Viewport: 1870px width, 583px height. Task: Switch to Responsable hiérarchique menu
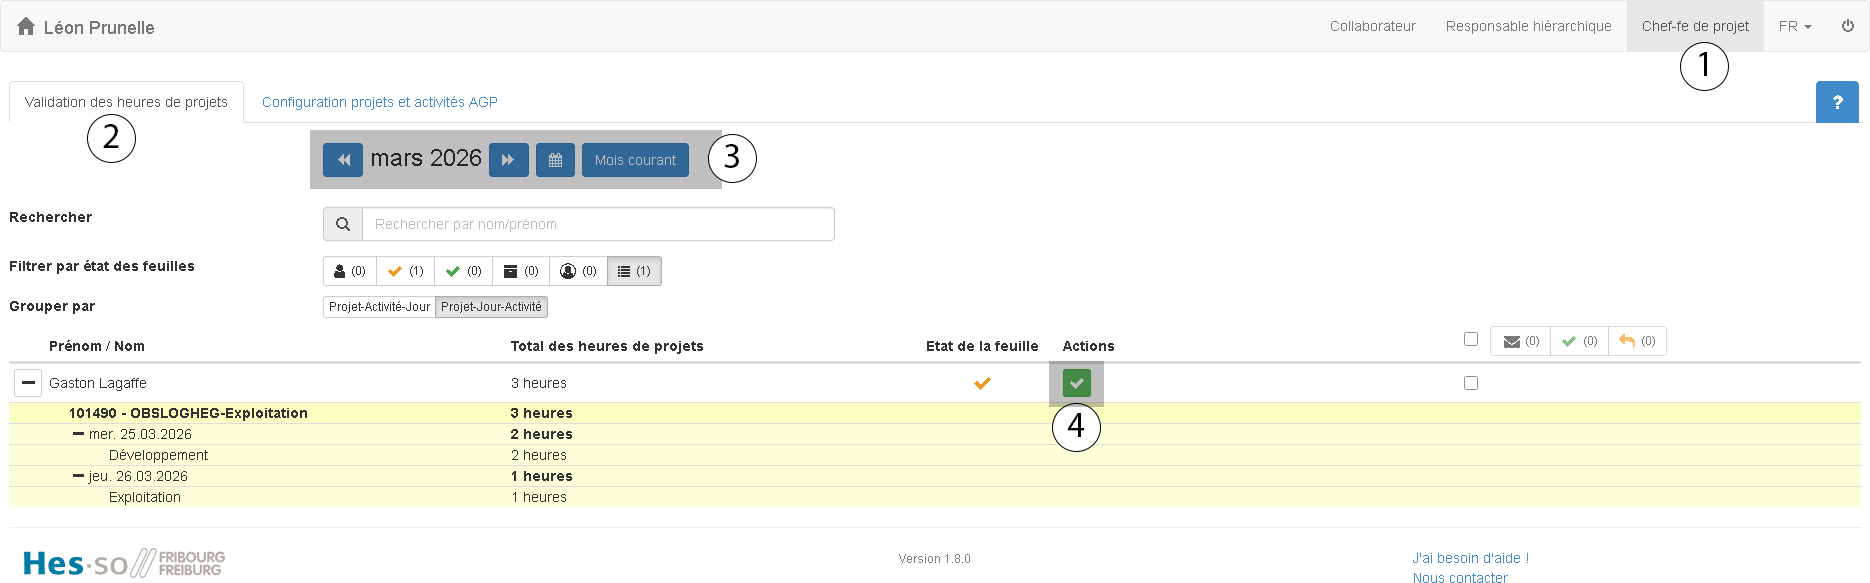pyautogui.click(x=1528, y=26)
